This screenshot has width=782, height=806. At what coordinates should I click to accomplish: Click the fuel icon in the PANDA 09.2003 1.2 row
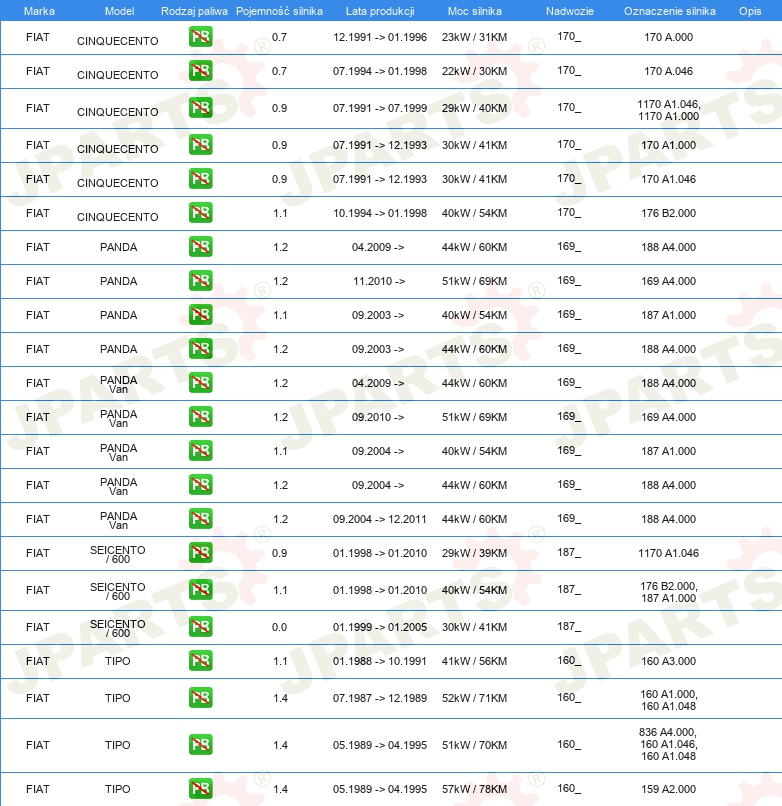(x=201, y=349)
